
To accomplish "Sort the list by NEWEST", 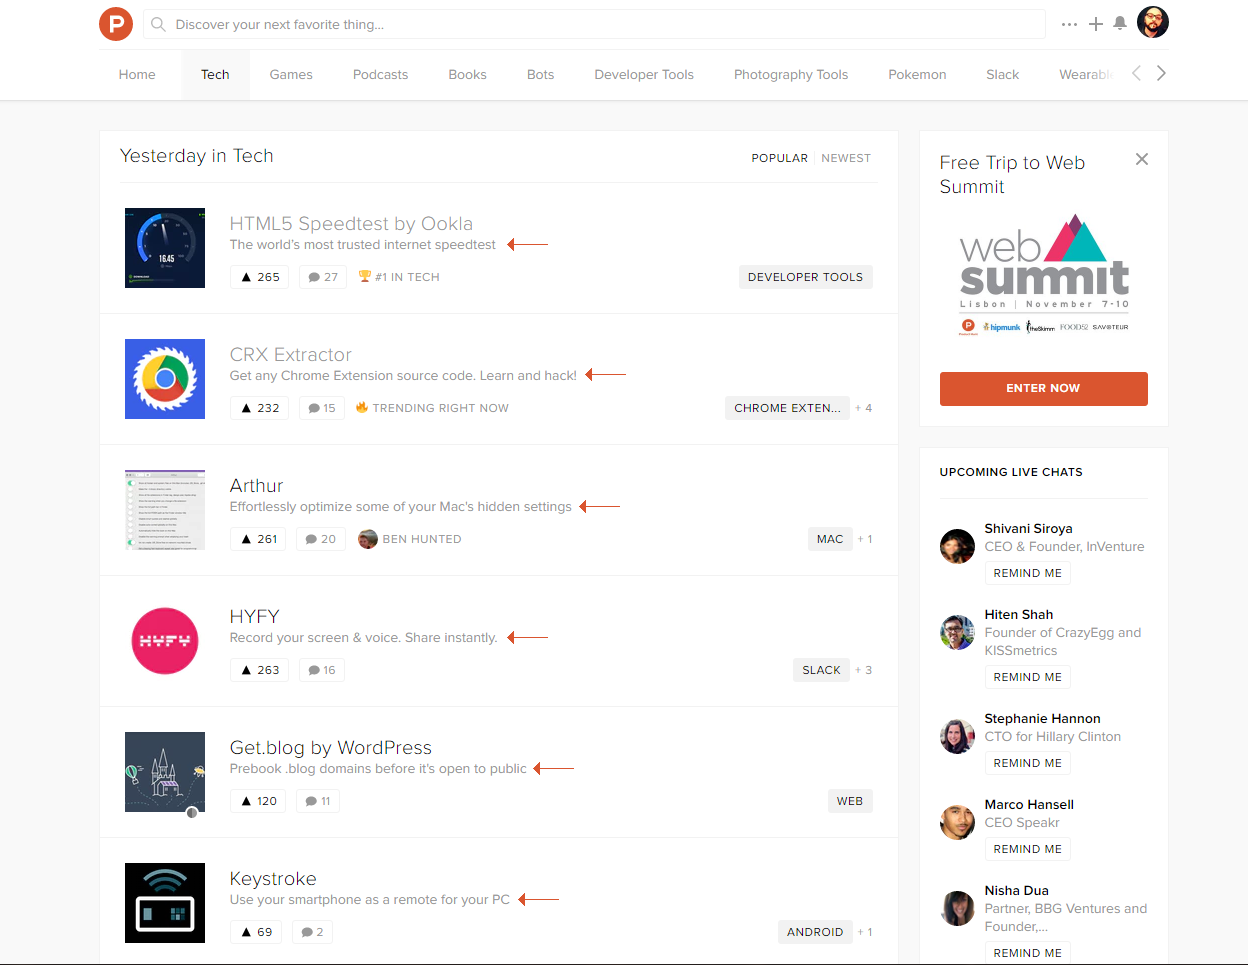I will (846, 158).
